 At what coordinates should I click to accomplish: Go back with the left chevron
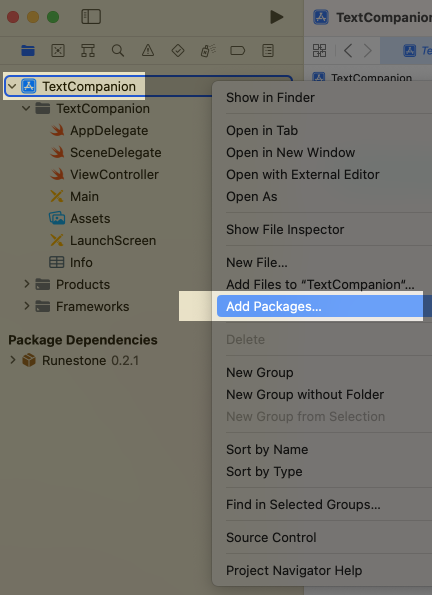(x=348, y=50)
